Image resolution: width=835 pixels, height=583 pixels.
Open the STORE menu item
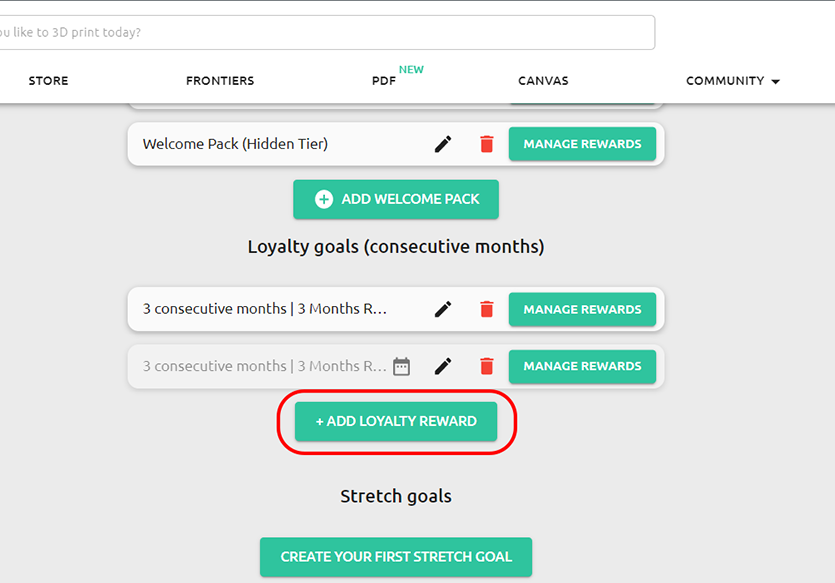48,80
